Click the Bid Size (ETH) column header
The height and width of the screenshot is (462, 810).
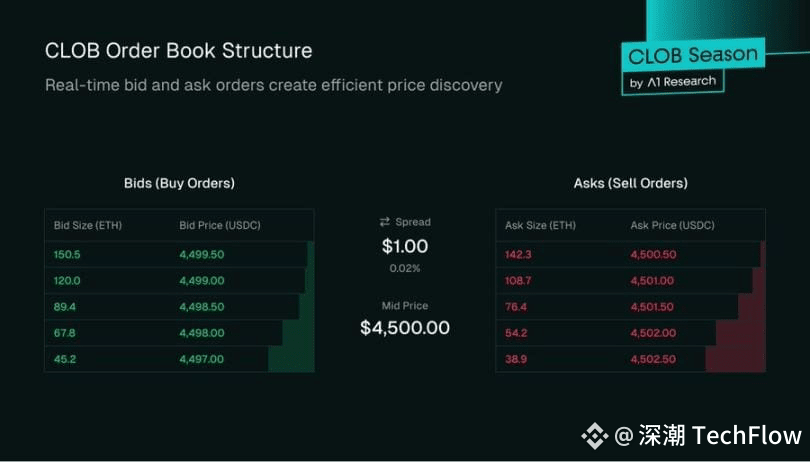point(87,225)
